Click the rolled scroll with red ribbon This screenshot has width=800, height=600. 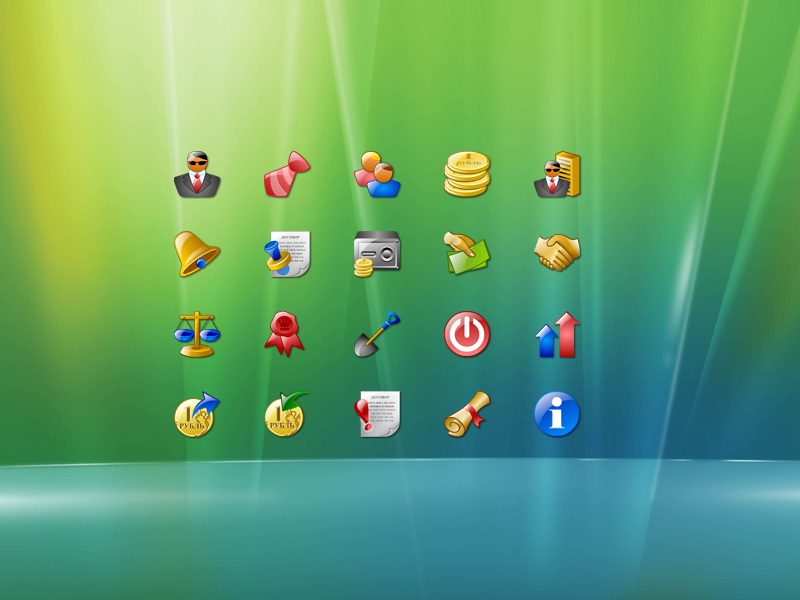pyautogui.click(x=467, y=414)
